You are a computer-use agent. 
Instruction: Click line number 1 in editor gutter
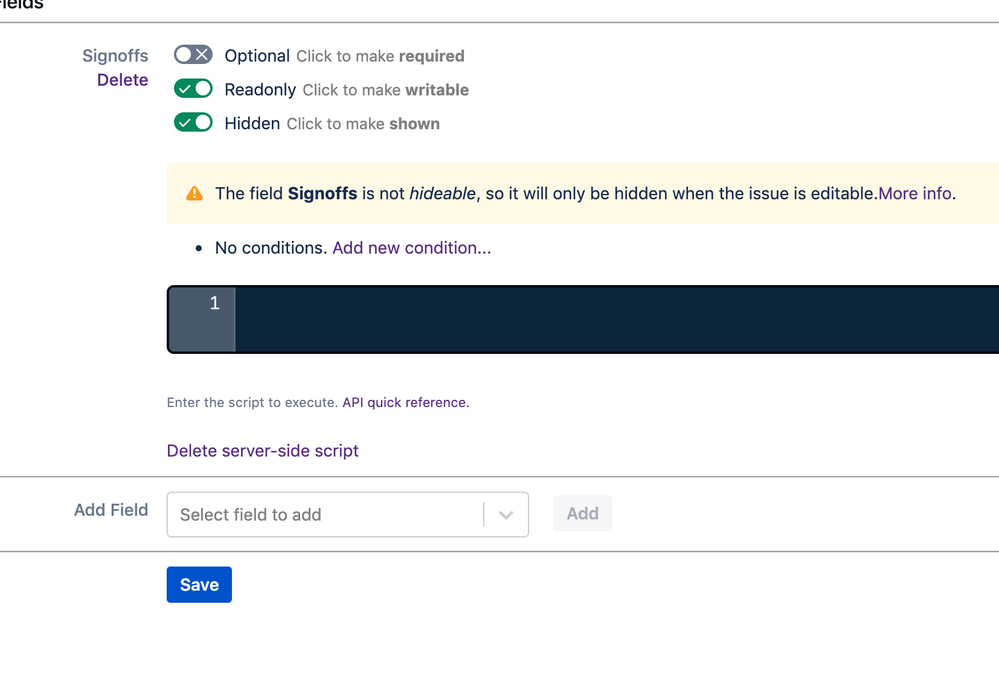click(215, 303)
